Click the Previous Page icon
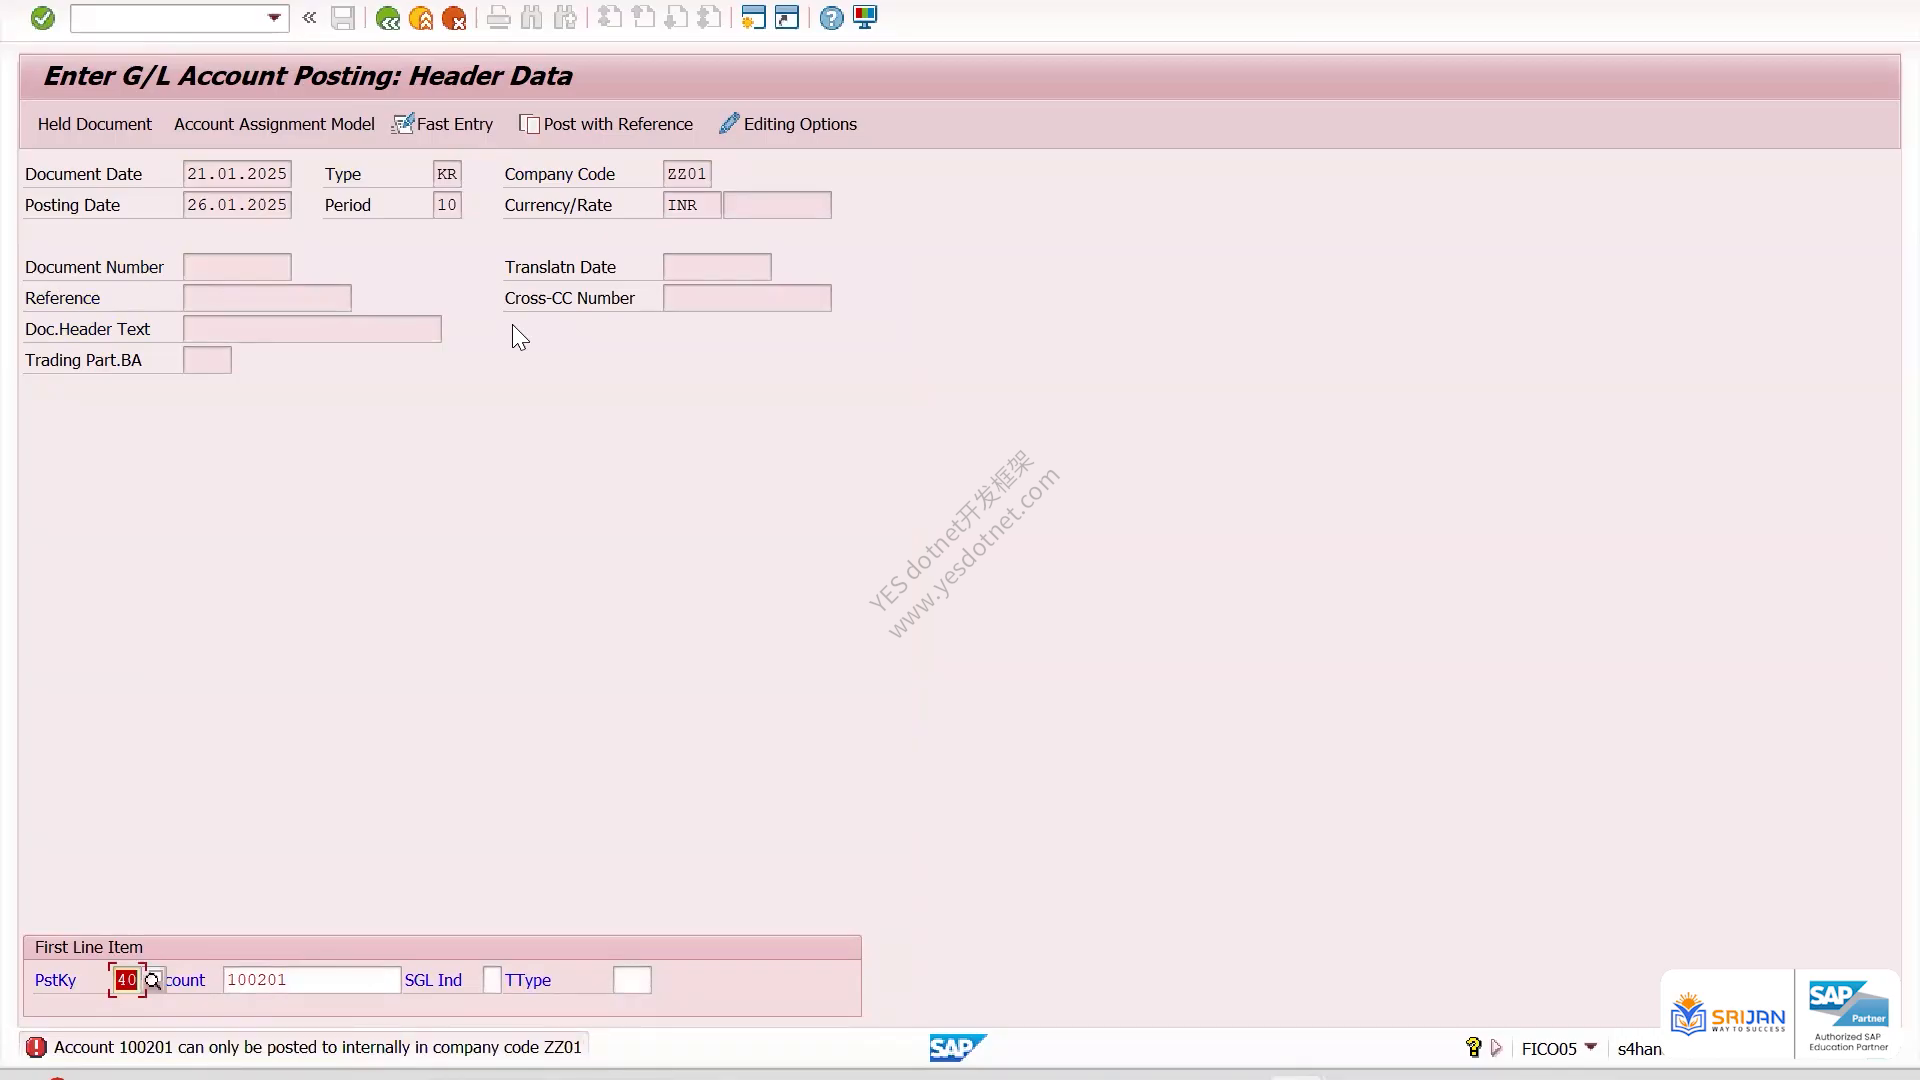 click(x=643, y=18)
